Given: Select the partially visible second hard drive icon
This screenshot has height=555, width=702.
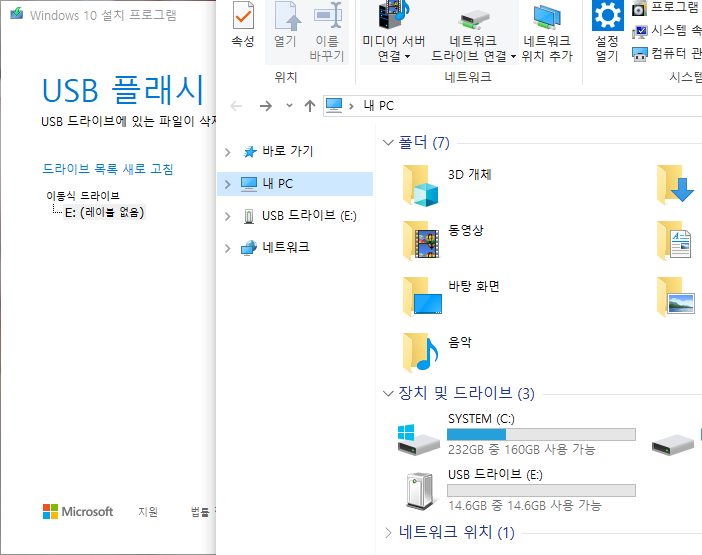Looking at the screenshot, I should (673, 445).
